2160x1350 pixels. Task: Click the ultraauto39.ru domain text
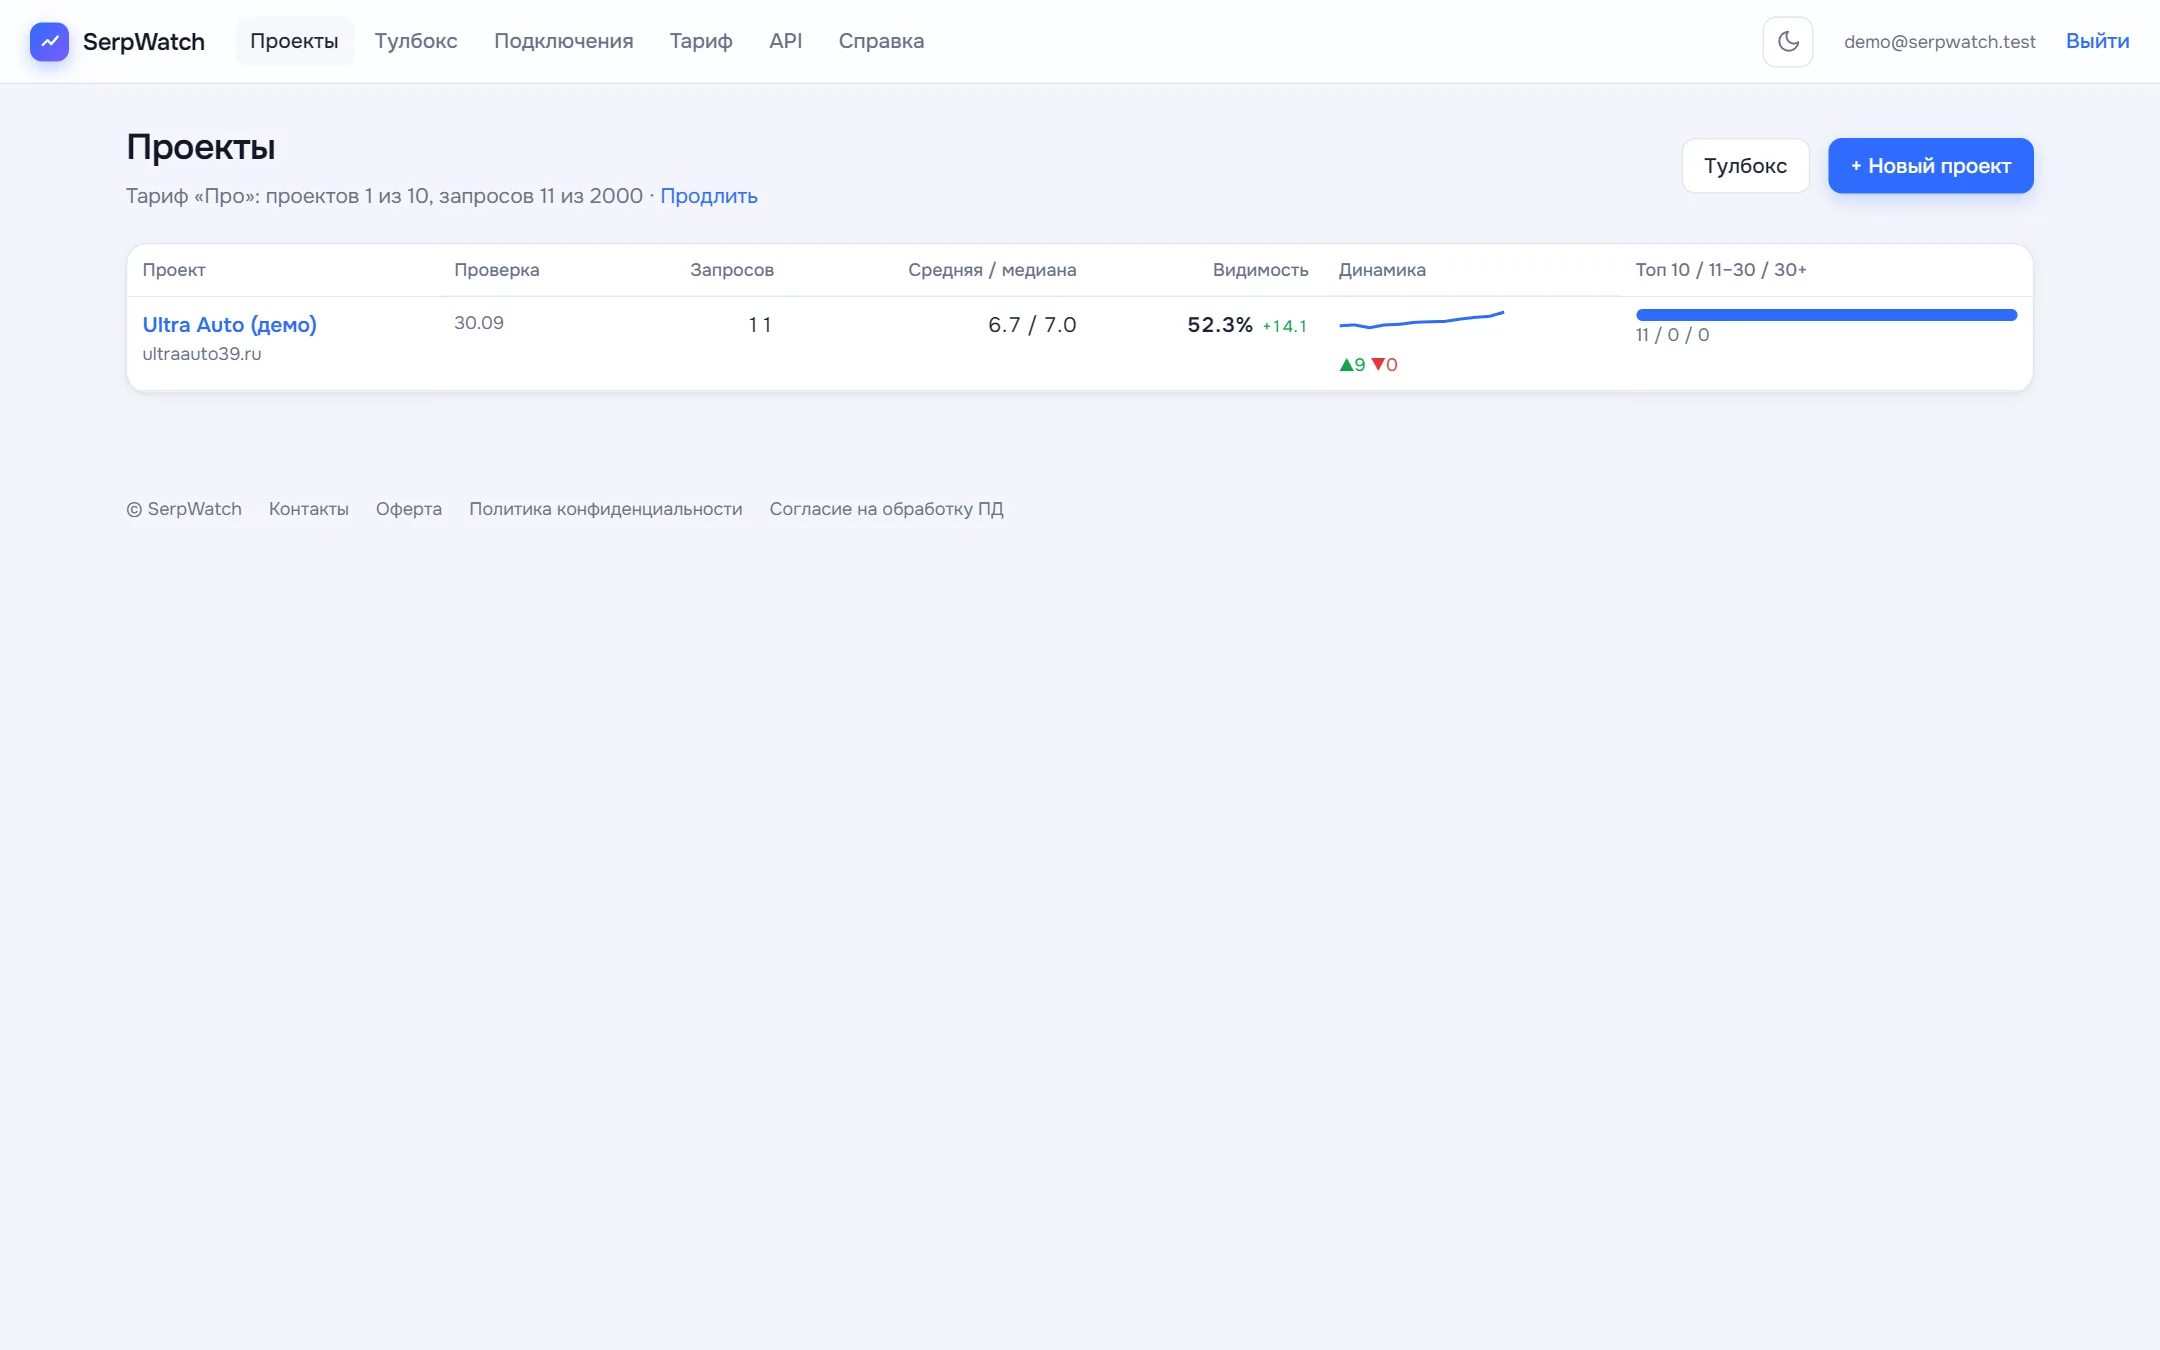coord(202,354)
